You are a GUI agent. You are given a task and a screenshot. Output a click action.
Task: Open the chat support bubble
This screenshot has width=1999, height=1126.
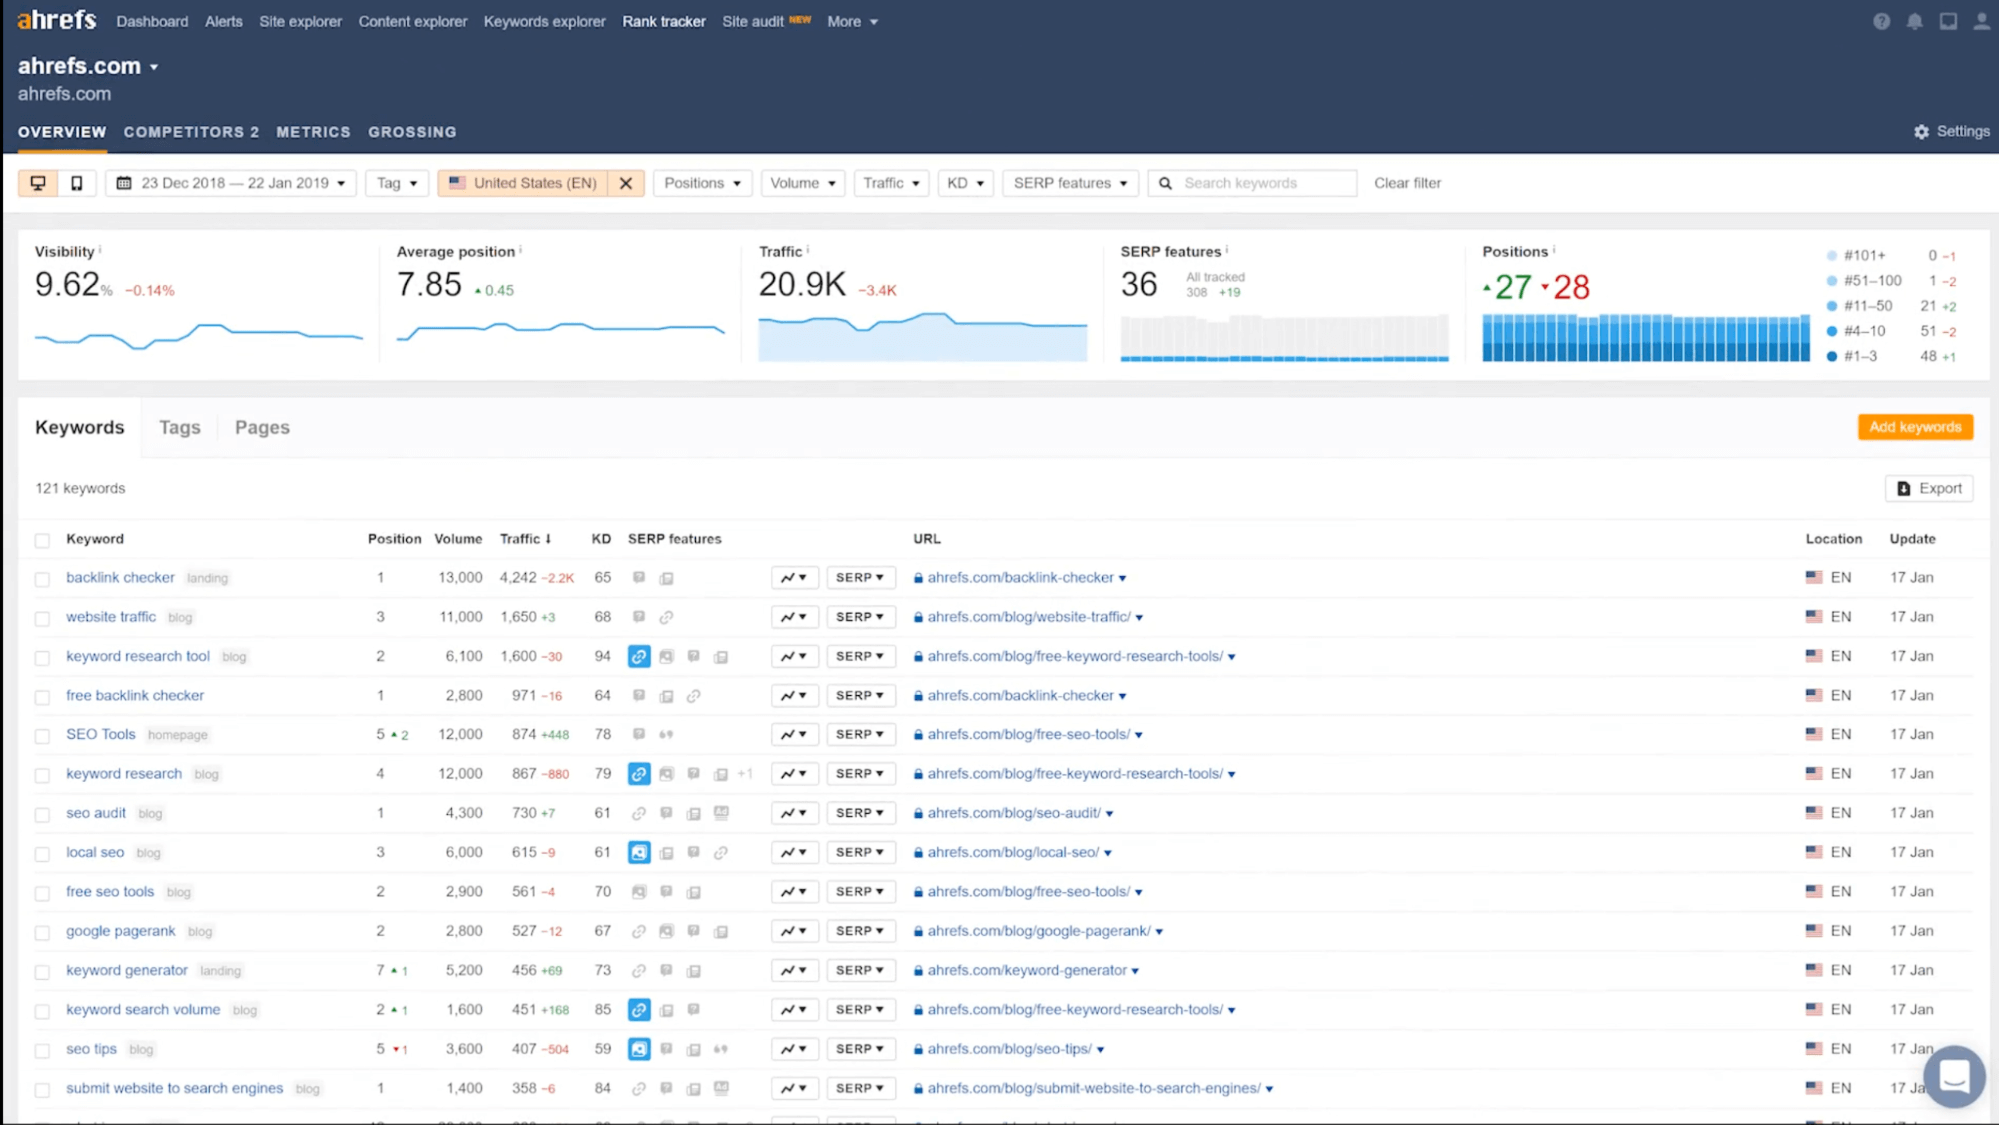point(1953,1077)
